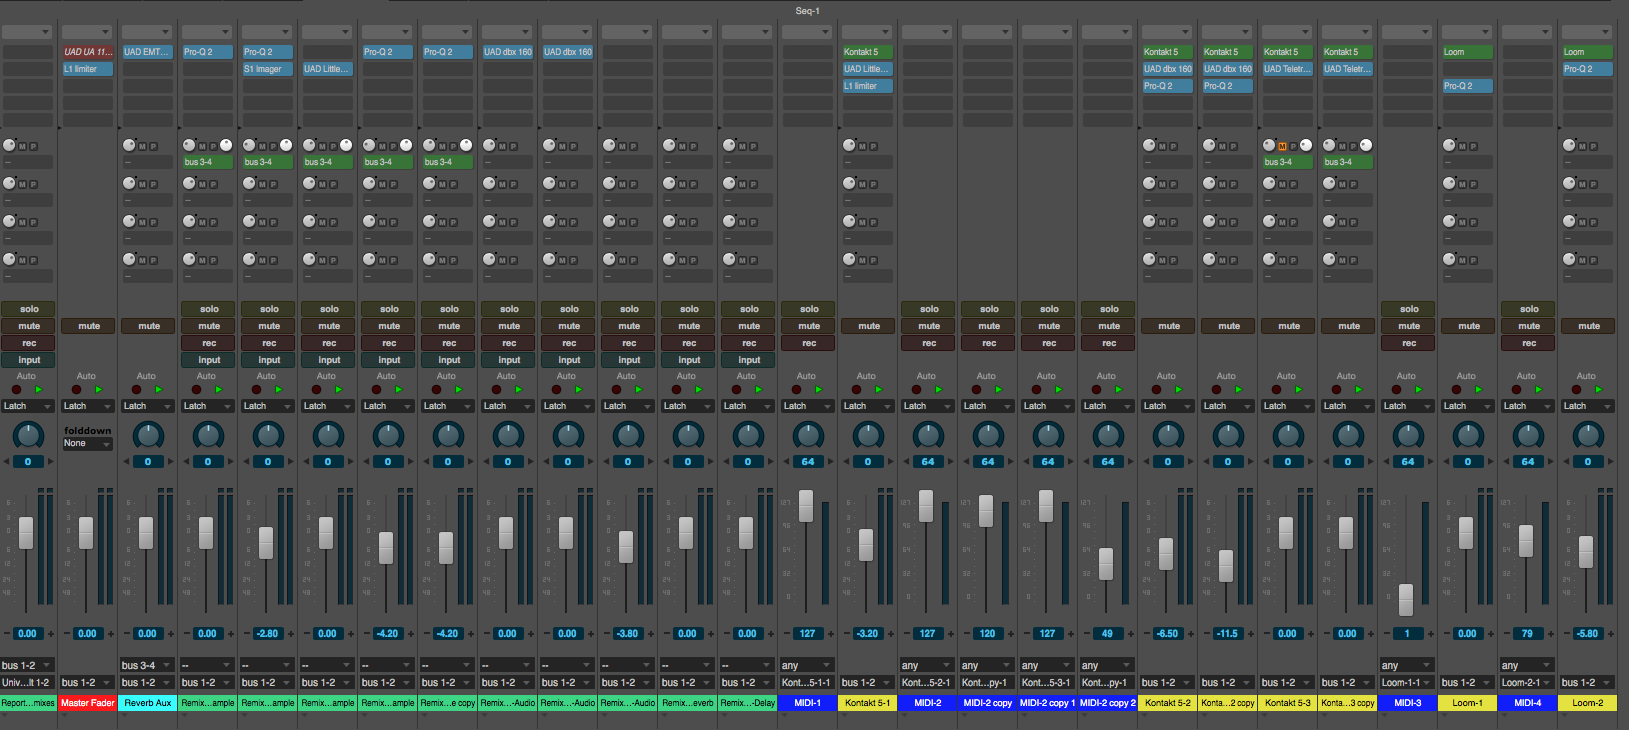
Task: Select the Master Fader track name label
Action: [88, 703]
